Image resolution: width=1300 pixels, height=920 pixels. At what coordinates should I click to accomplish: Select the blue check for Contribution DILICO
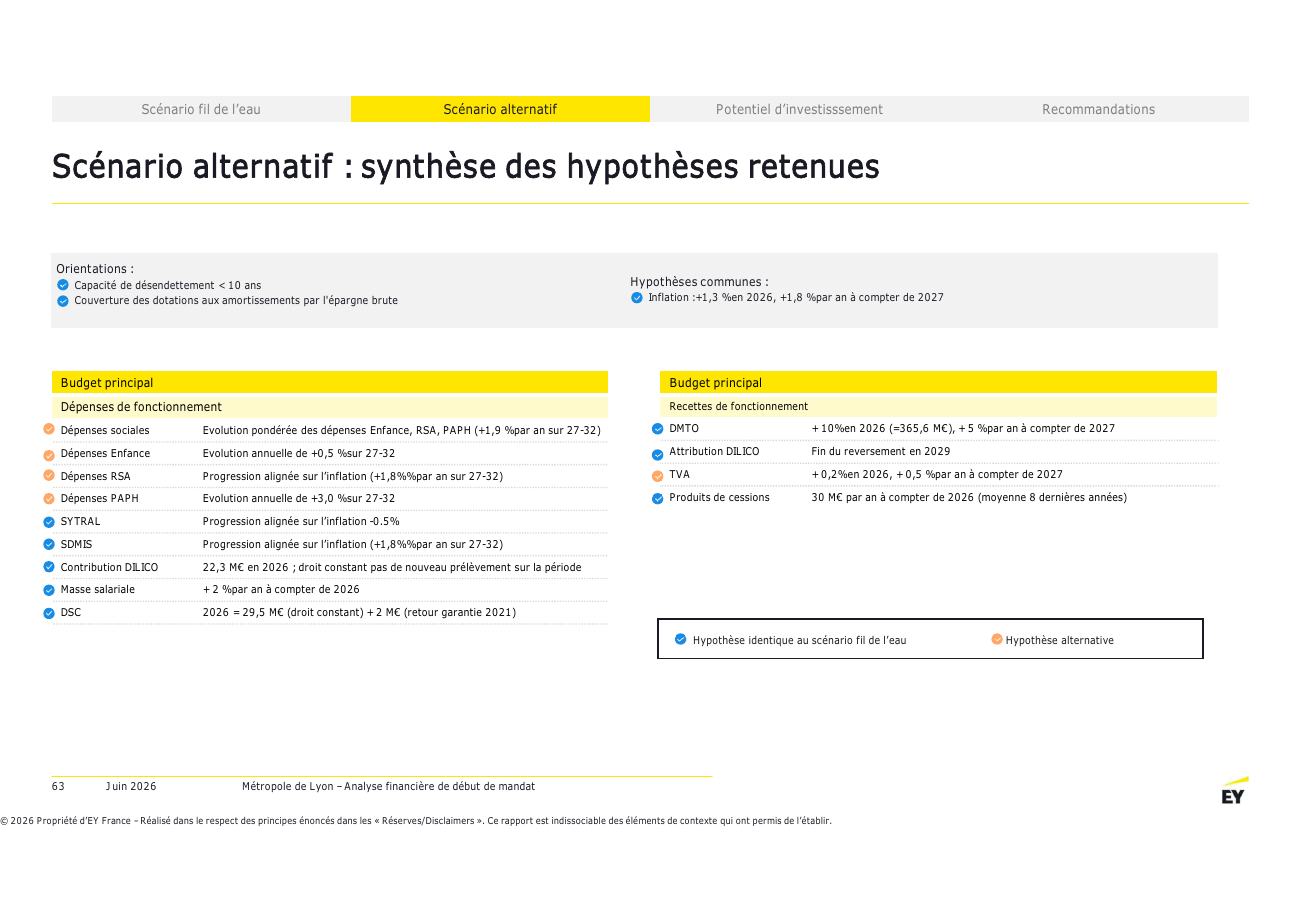coord(49,567)
